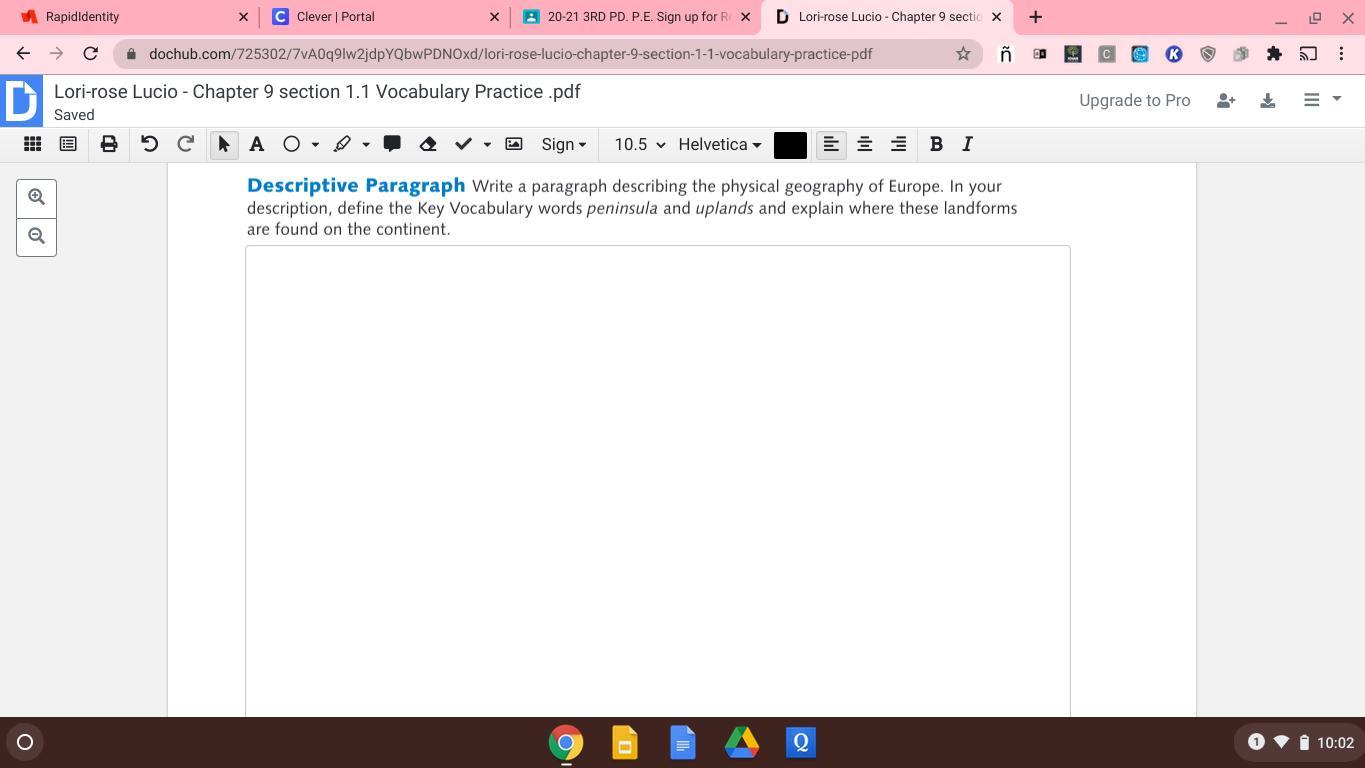Screen dimensions: 1365x768
Task: Select the circle shape tool
Action: 291,144
